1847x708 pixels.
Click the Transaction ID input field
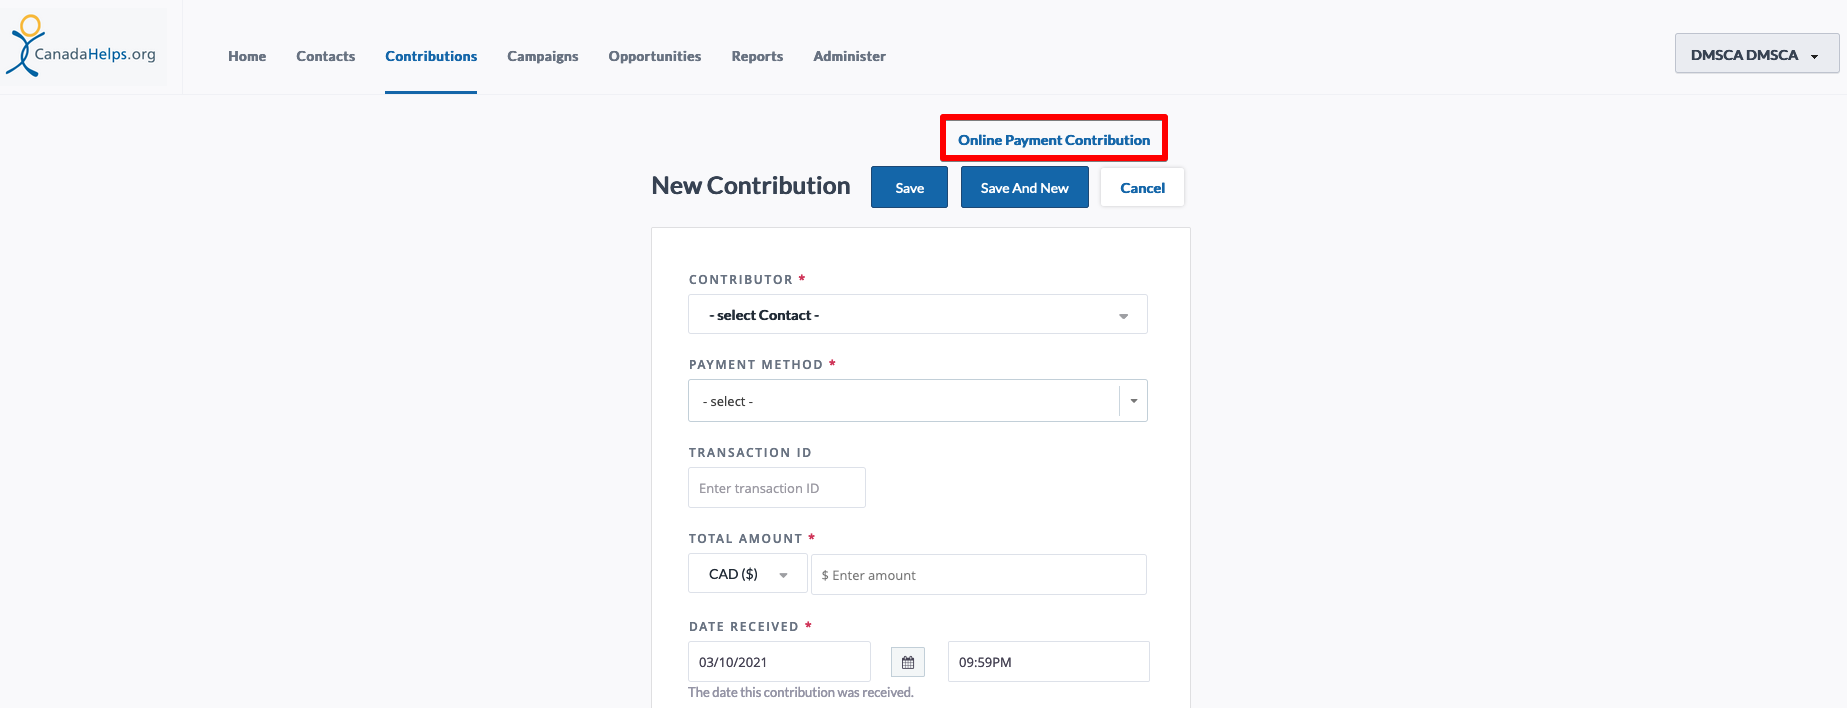pyautogui.click(x=776, y=488)
